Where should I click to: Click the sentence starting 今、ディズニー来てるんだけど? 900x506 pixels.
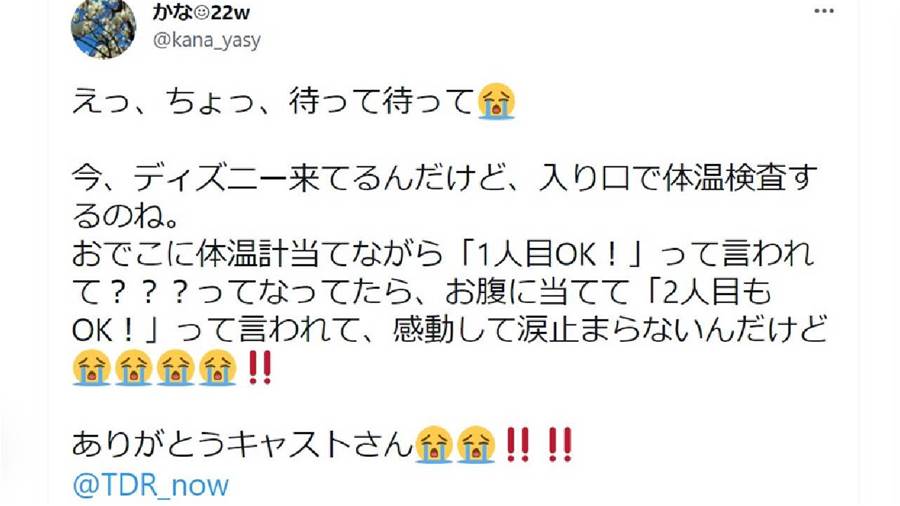point(445,197)
